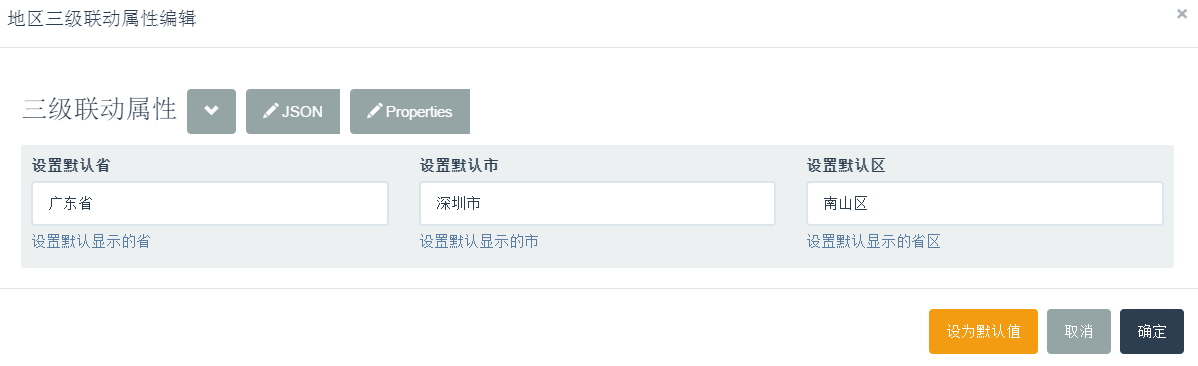
Task: Open the JSON editor button
Action: (x=293, y=112)
